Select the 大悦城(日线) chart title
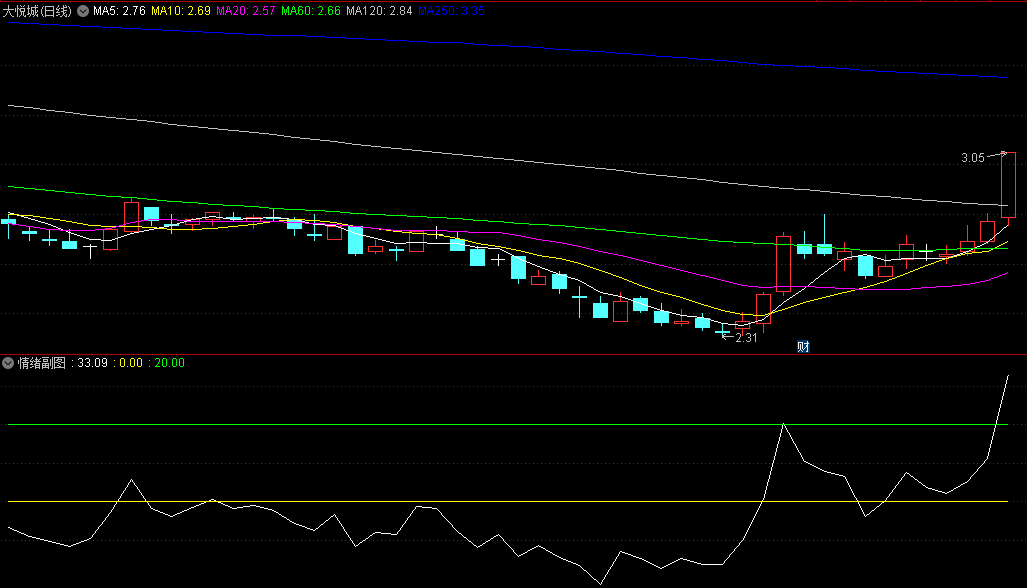Screen dimensions: 1027x588 tap(37, 11)
